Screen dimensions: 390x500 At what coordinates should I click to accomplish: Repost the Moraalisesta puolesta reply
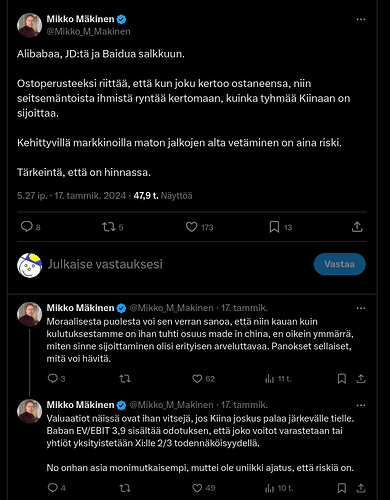[125, 379]
